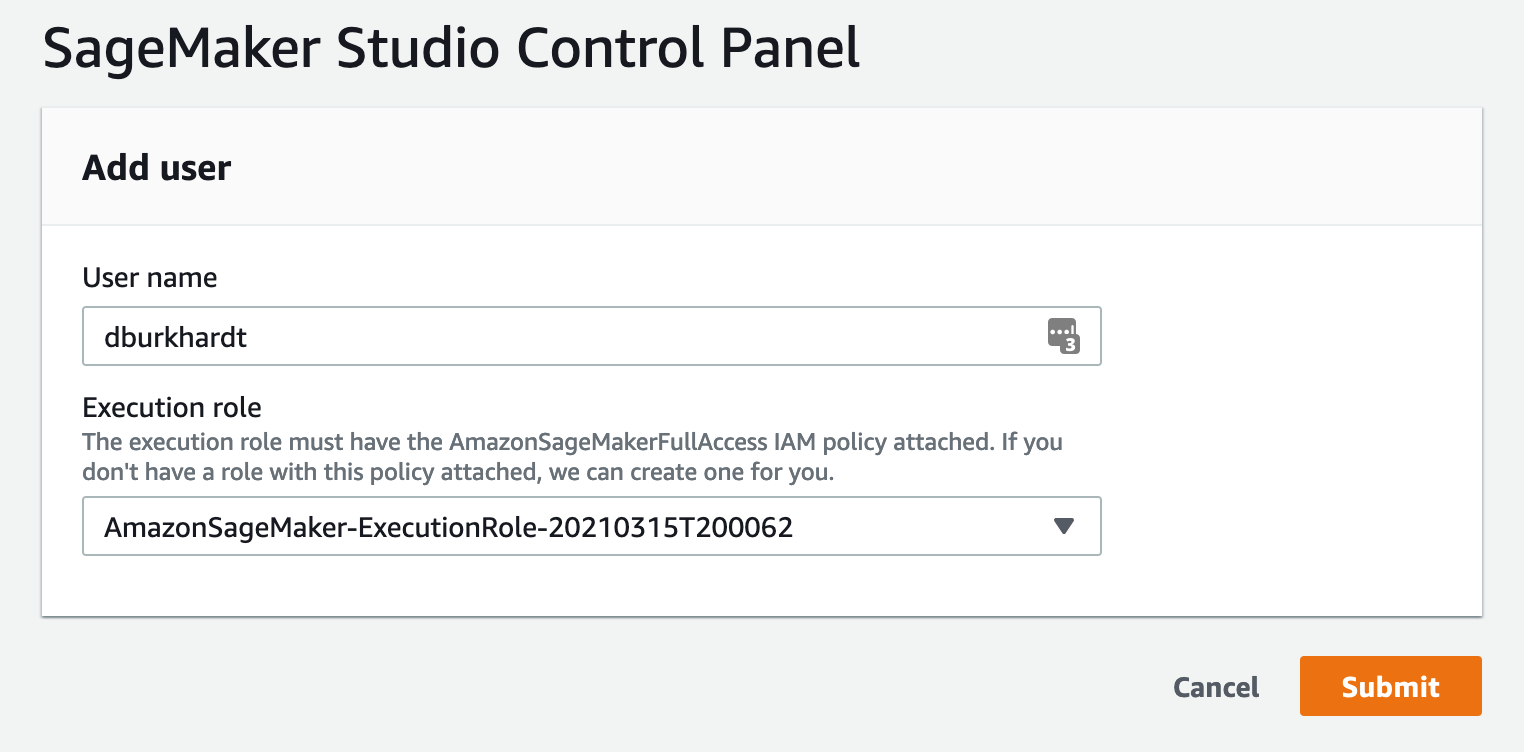The height and width of the screenshot is (752, 1524).
Task: Click the SageMaker Studio Control Panel title
Action: click(451, 50)
